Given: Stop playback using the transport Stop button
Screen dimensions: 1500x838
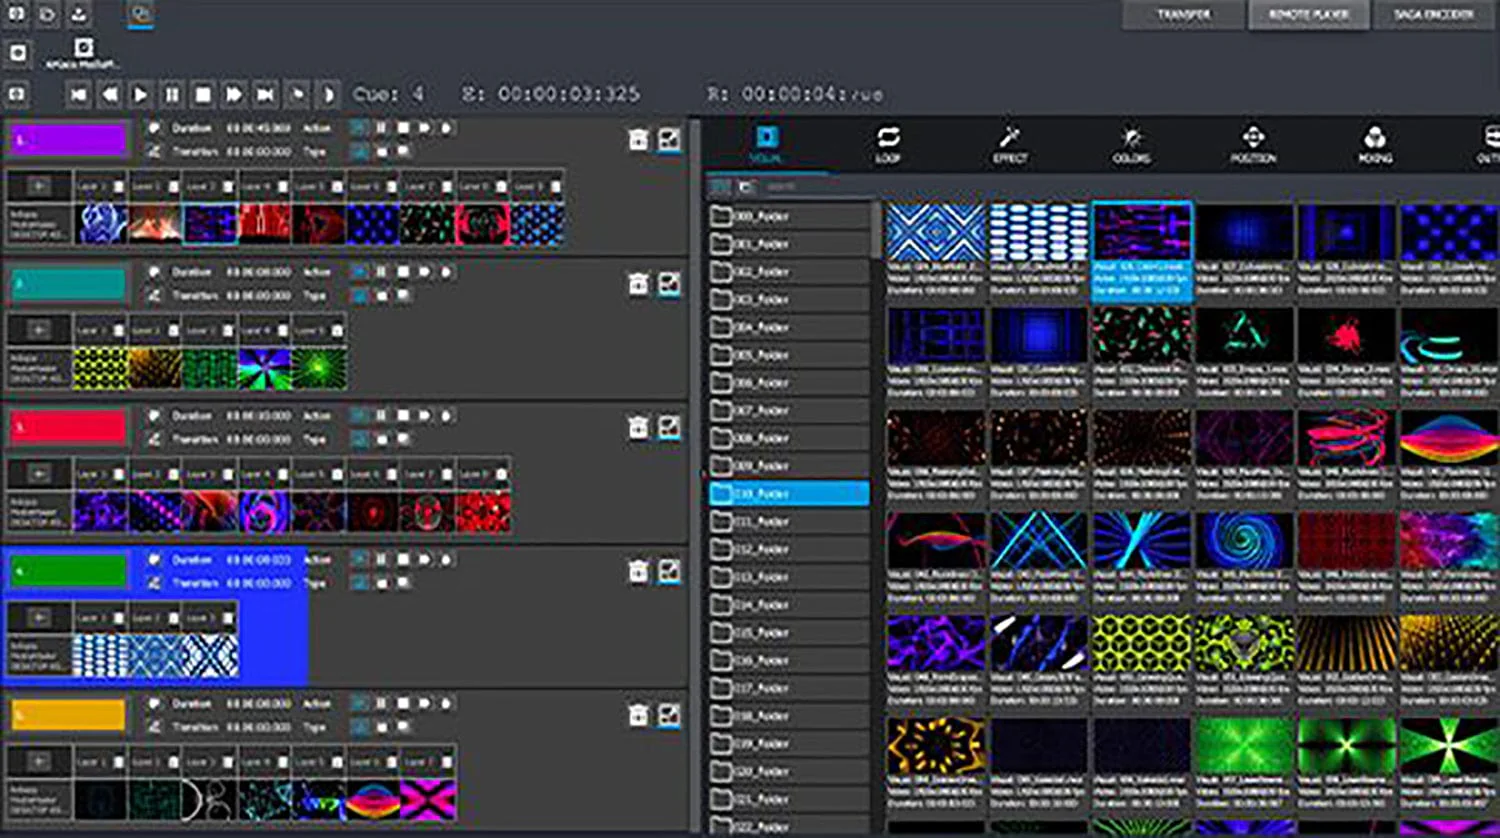Looking at the screenshot, I should pyautogui.click(x=203, y=95).
